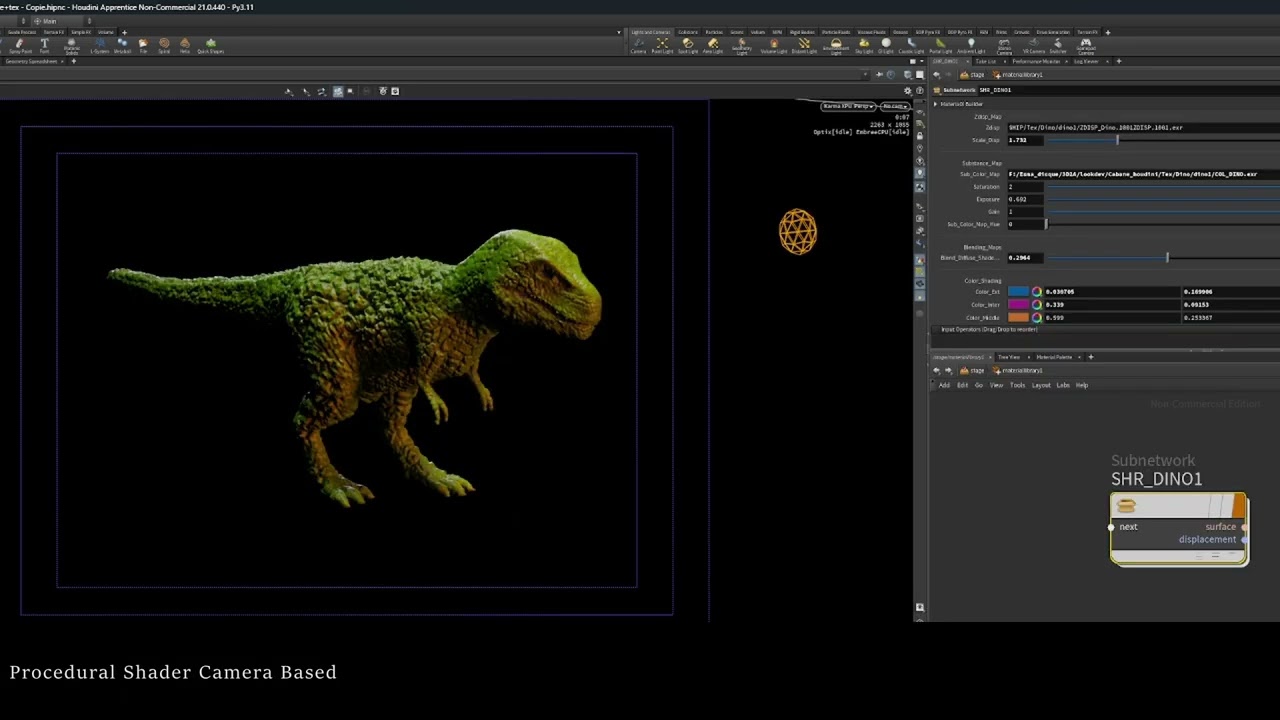The width and height of the screenshot is (1280, 720).
Task: Add a Caustic Light from the shelf
Action: pyautogui.click(x=911, y=46)
